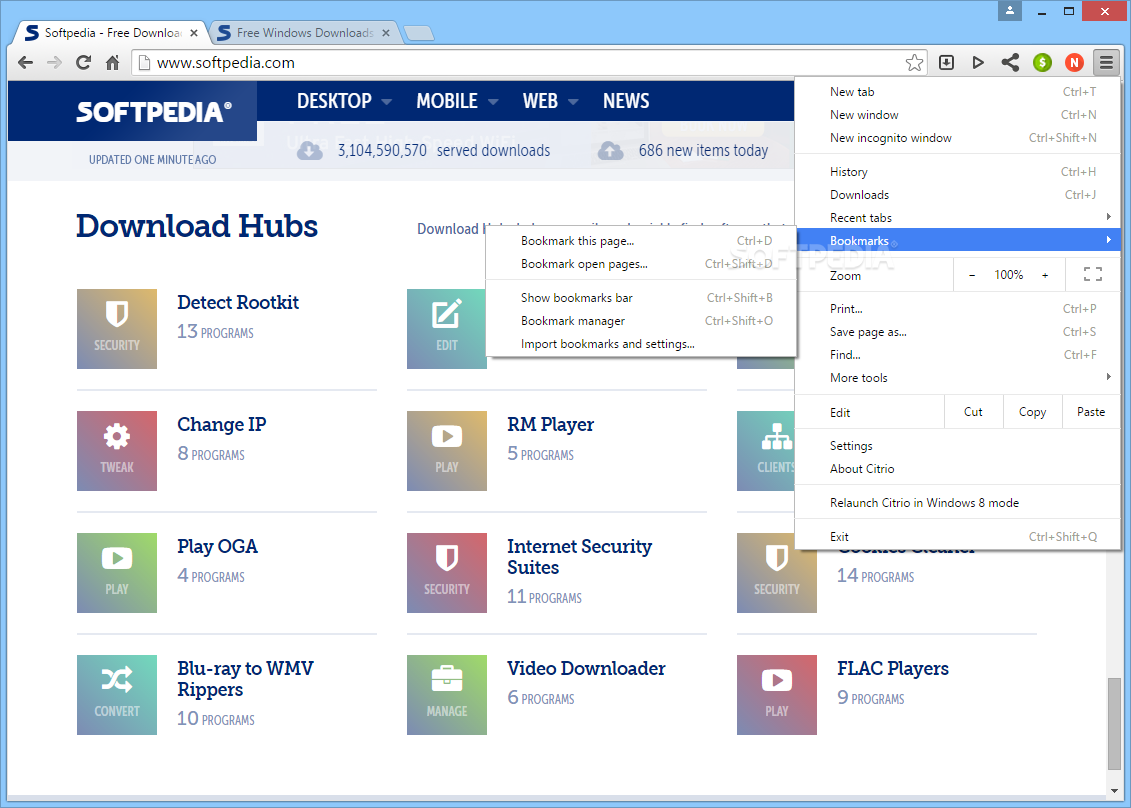Expand Recent tabs submenu

958,217
